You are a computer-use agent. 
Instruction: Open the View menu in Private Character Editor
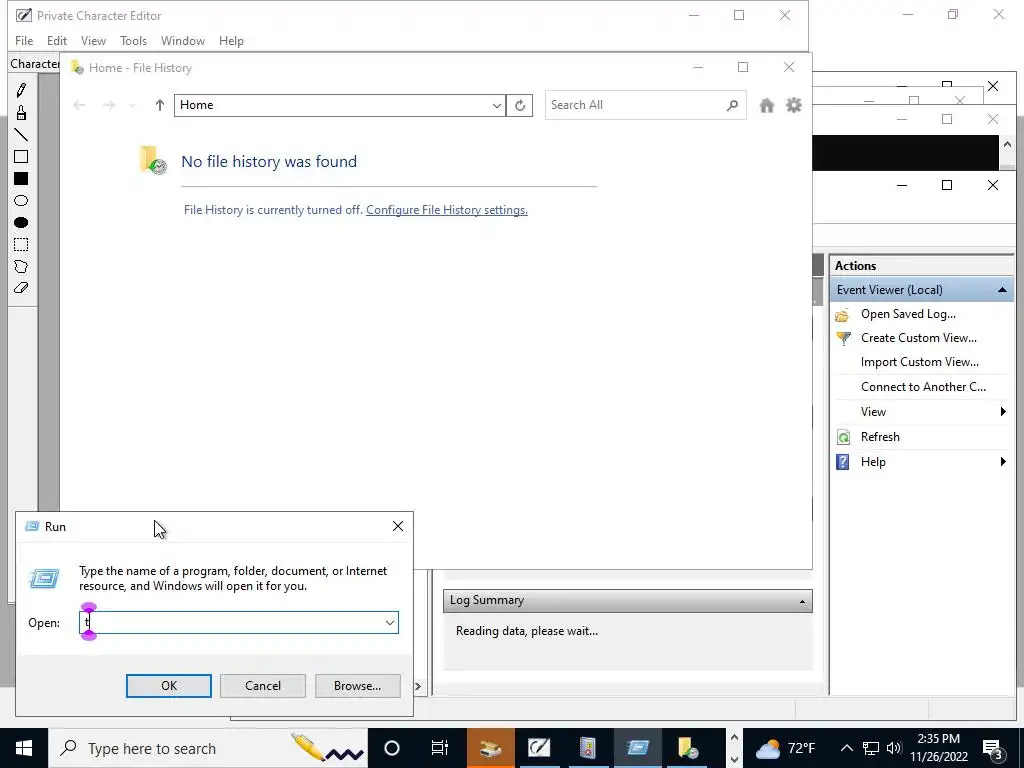(93, 40)
